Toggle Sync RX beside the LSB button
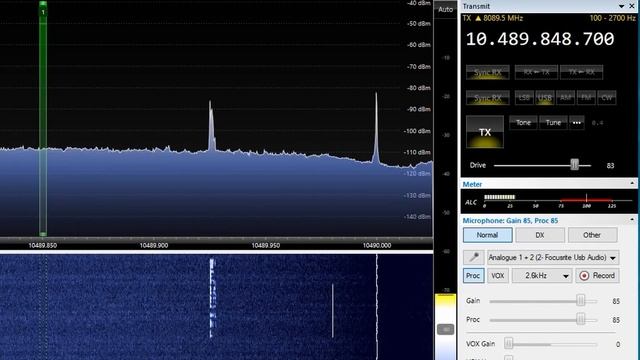640x360 pixels. (x=488, y=98)
